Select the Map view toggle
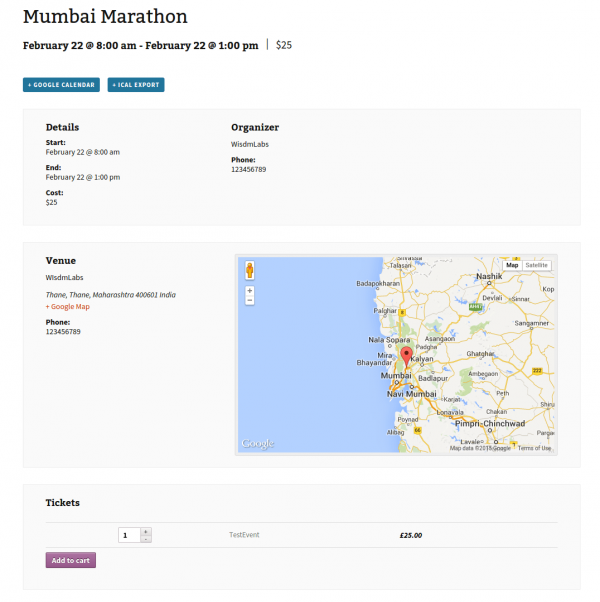 pos(512,265)
